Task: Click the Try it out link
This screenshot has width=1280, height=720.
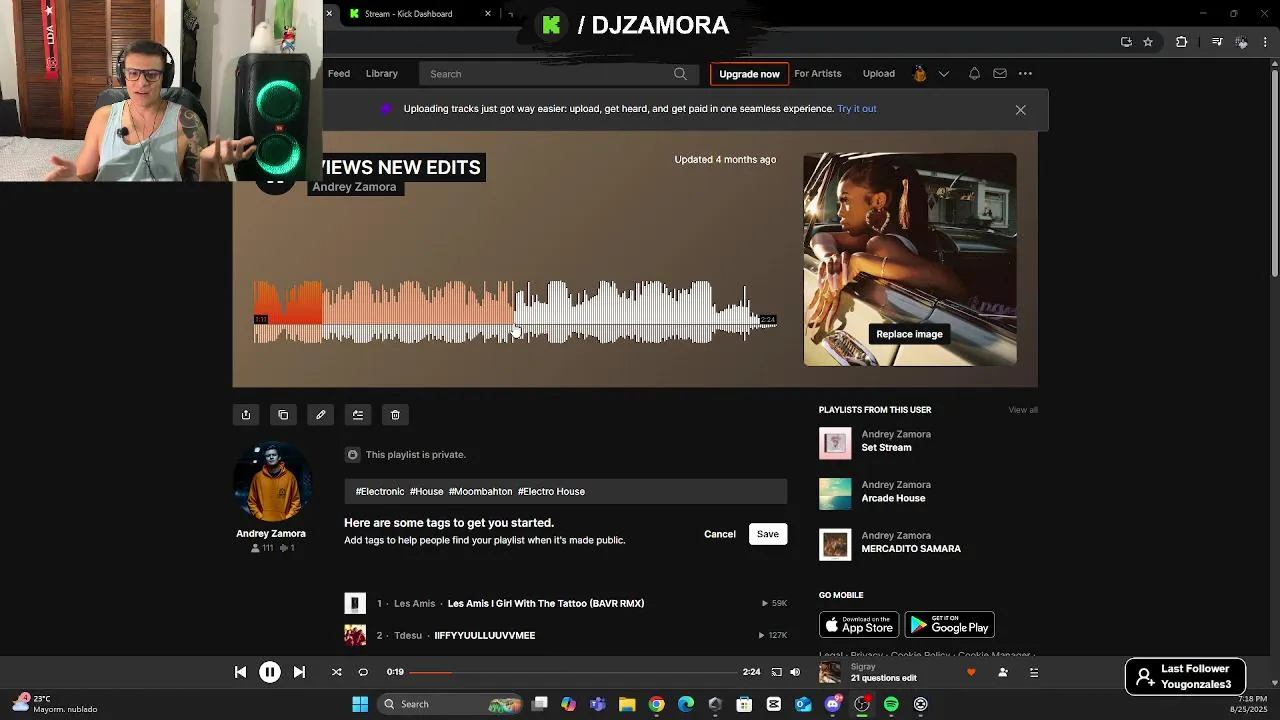Action: [857, 109]
